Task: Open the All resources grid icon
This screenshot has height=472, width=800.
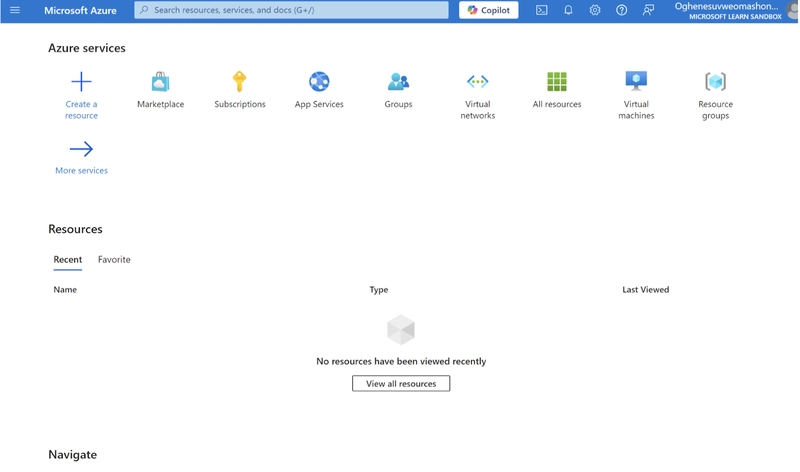Action: pyautogui.click(x=557, y=82)
